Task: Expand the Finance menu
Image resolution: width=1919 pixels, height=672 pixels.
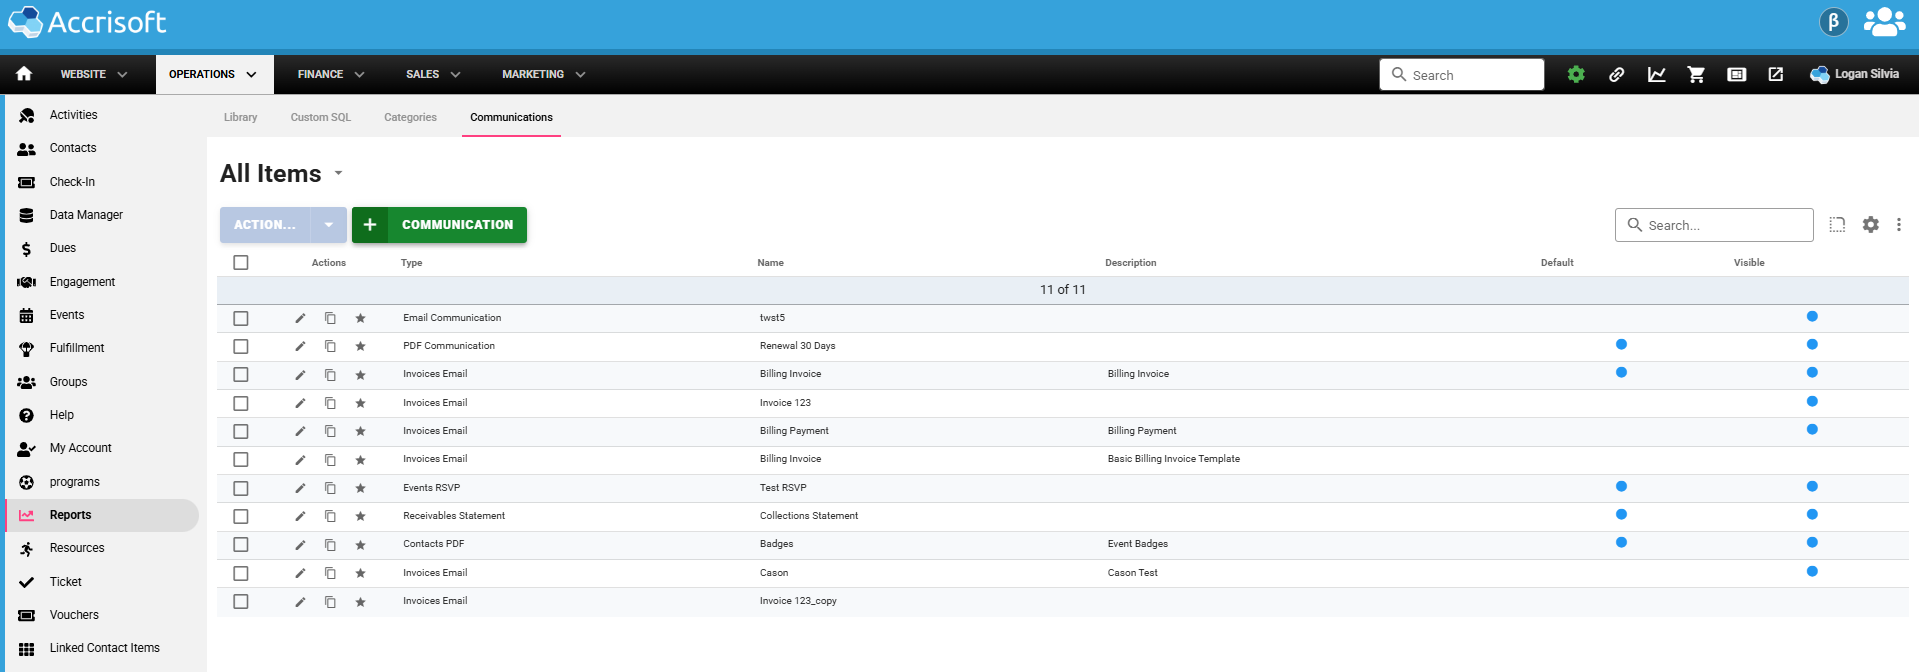Action: tap(330, 75)
